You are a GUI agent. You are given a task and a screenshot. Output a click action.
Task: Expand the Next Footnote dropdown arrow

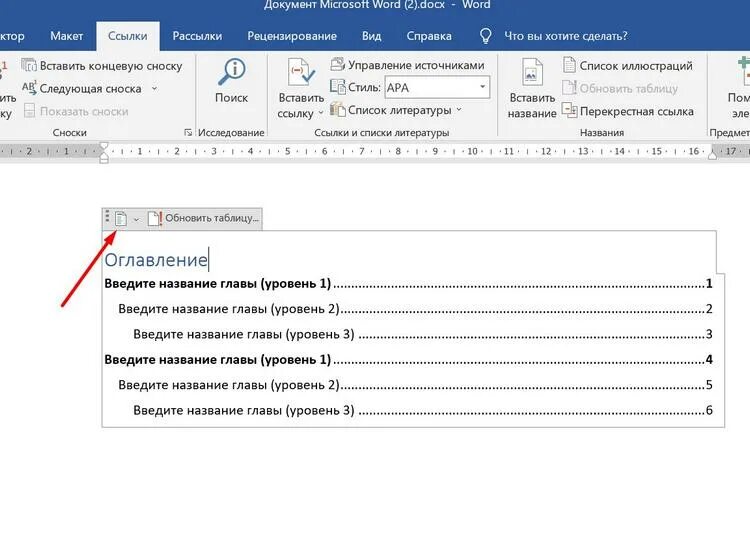[154, 88]
